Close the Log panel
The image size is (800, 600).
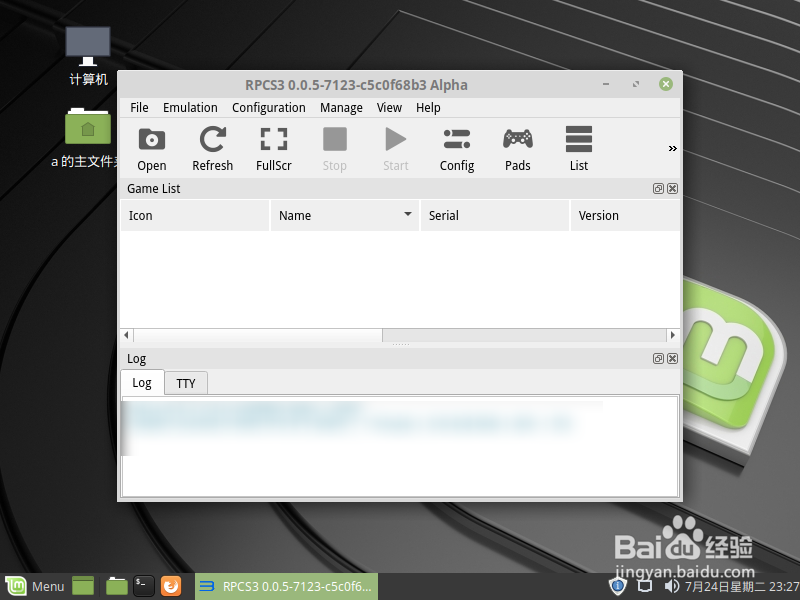click(x=672, y=359)
